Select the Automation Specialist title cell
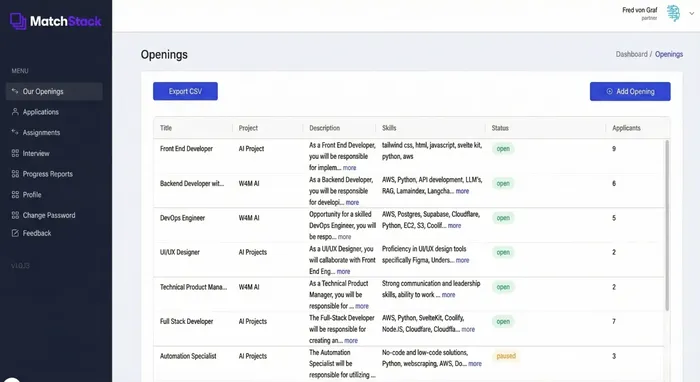700x382 pixels. [188, 356]
